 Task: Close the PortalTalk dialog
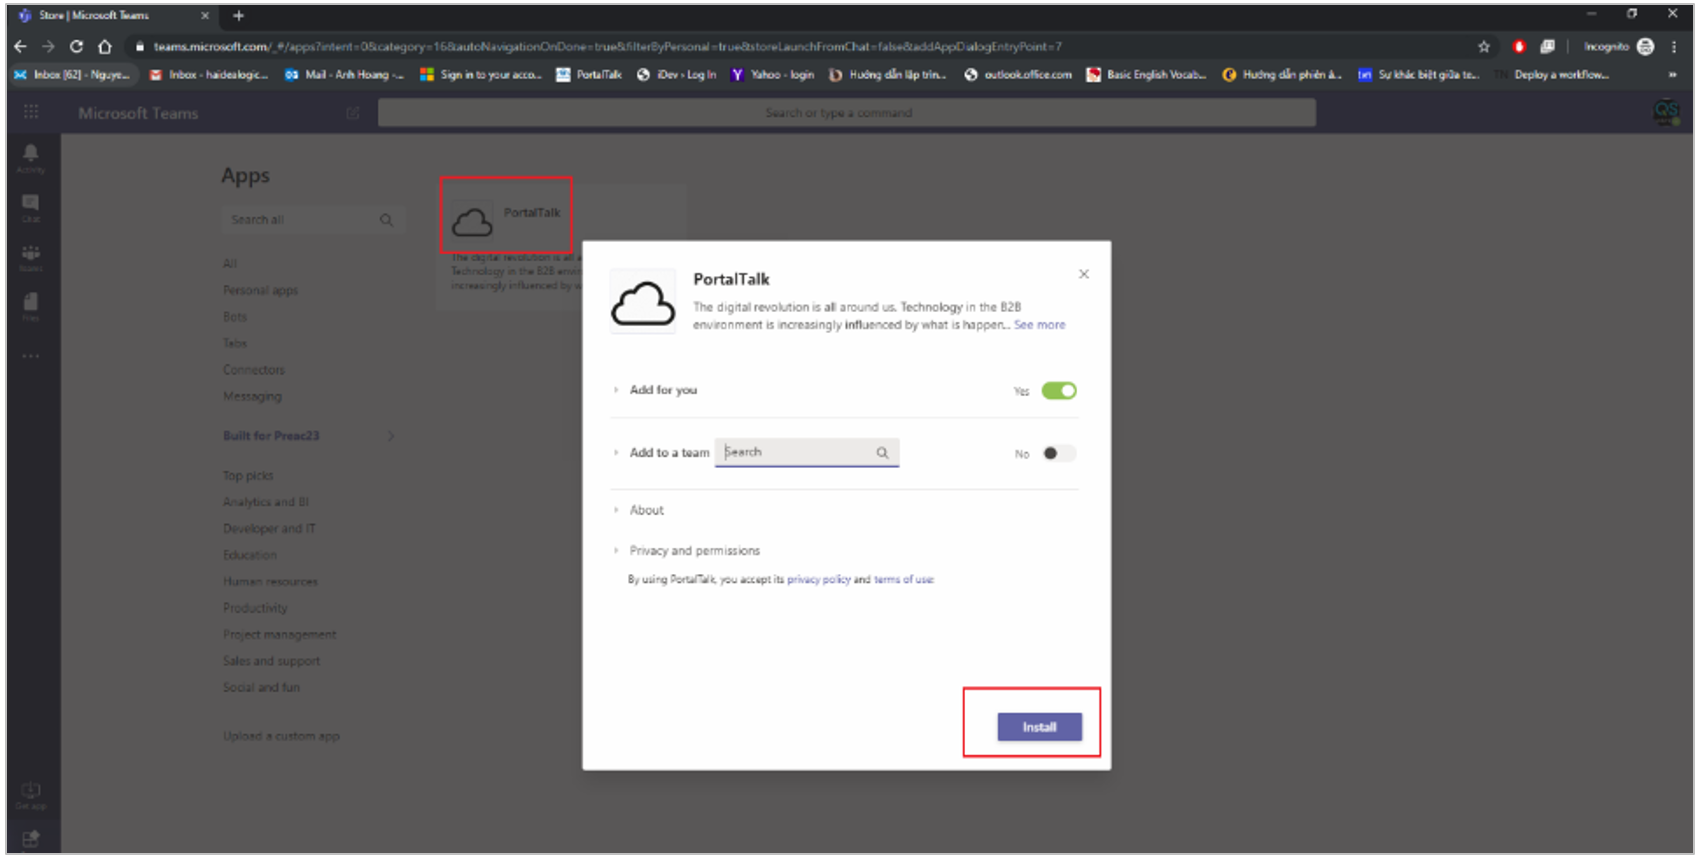[x=1084, y=274]
